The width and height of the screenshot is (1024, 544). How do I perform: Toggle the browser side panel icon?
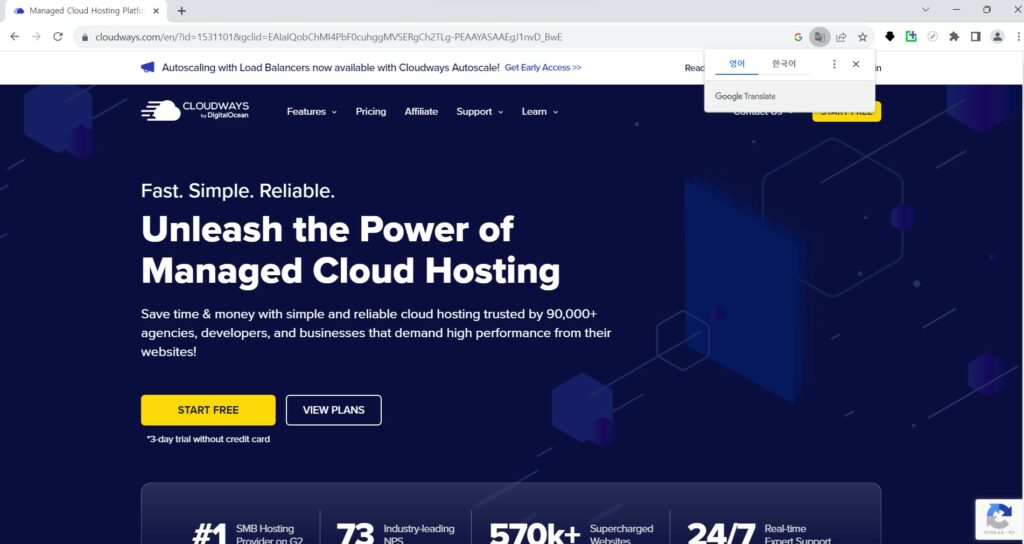pos(976,37)
